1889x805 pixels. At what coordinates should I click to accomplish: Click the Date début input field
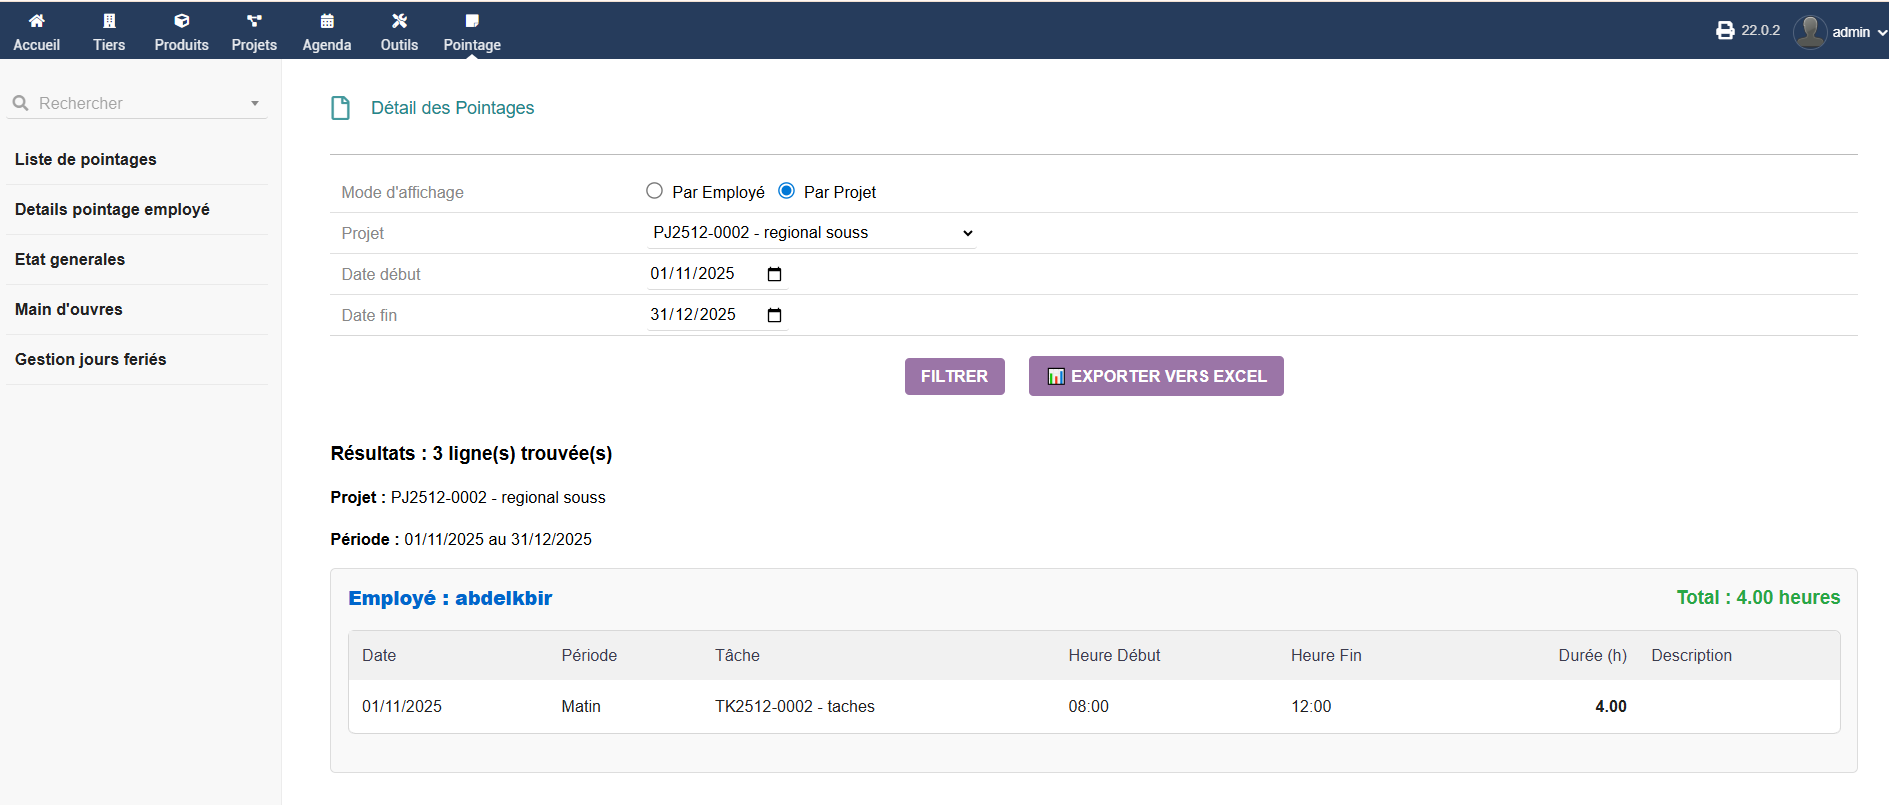click(x=693, y=274)
